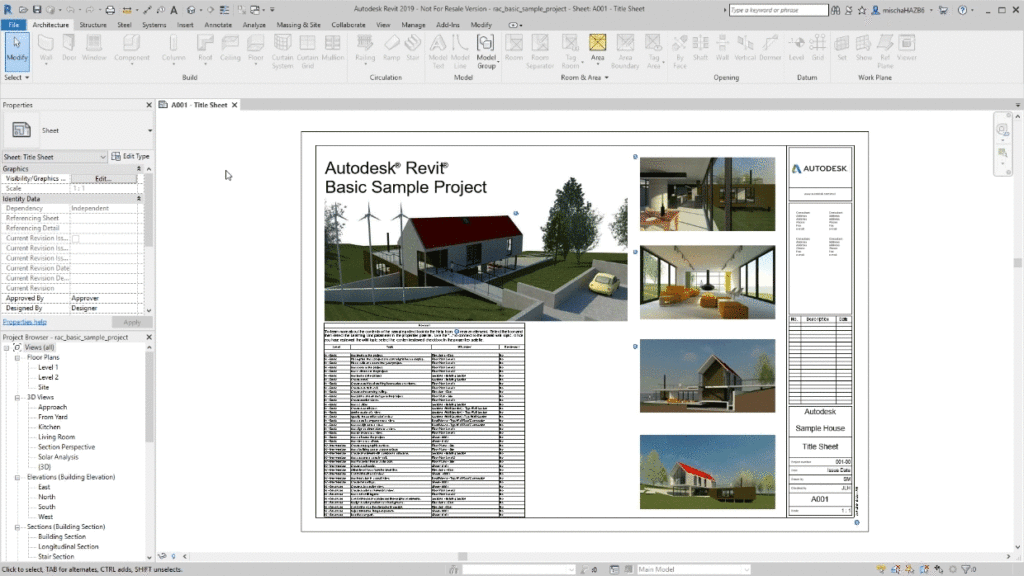Viewport: 1024px width, 576px height.
Task: Switch to the Annotate ribbon tab
Action: point(218,25)
